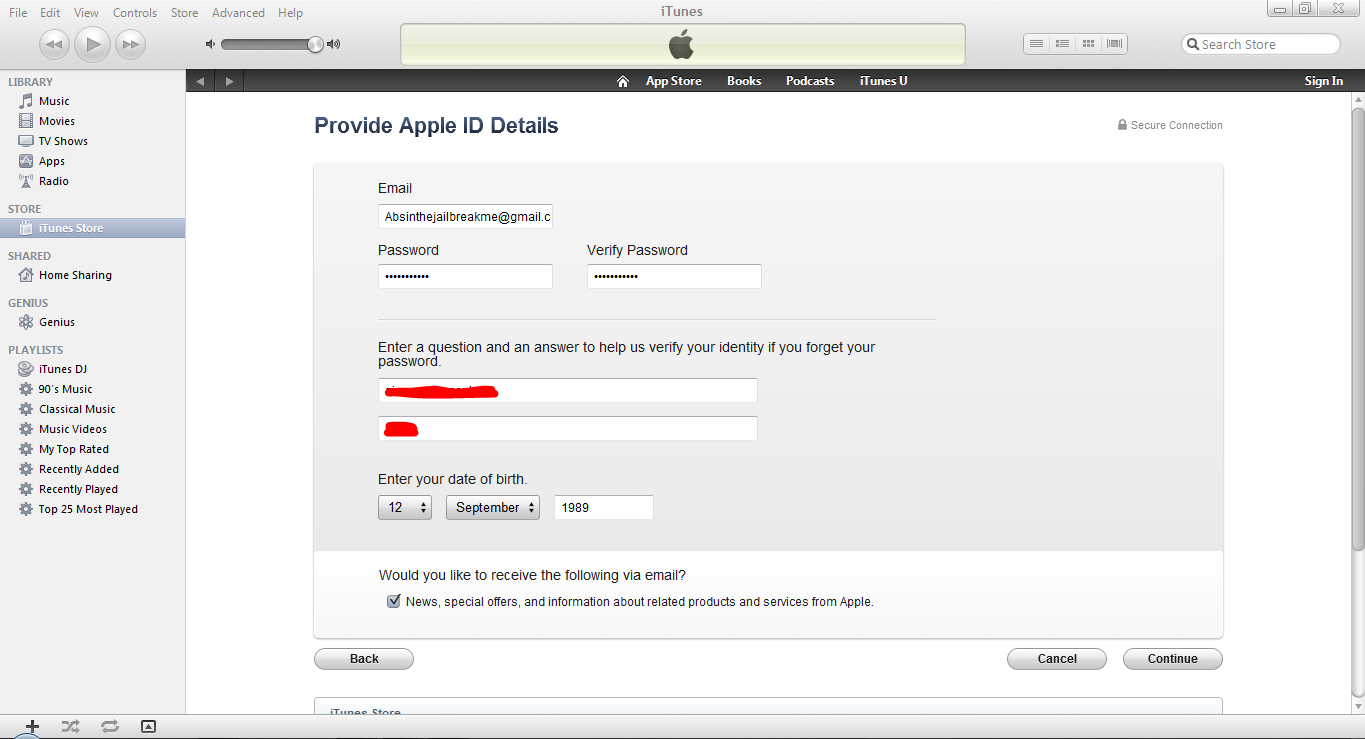1365x739 pixels.
Task: Click the Password field
Action: coord(465,276)
